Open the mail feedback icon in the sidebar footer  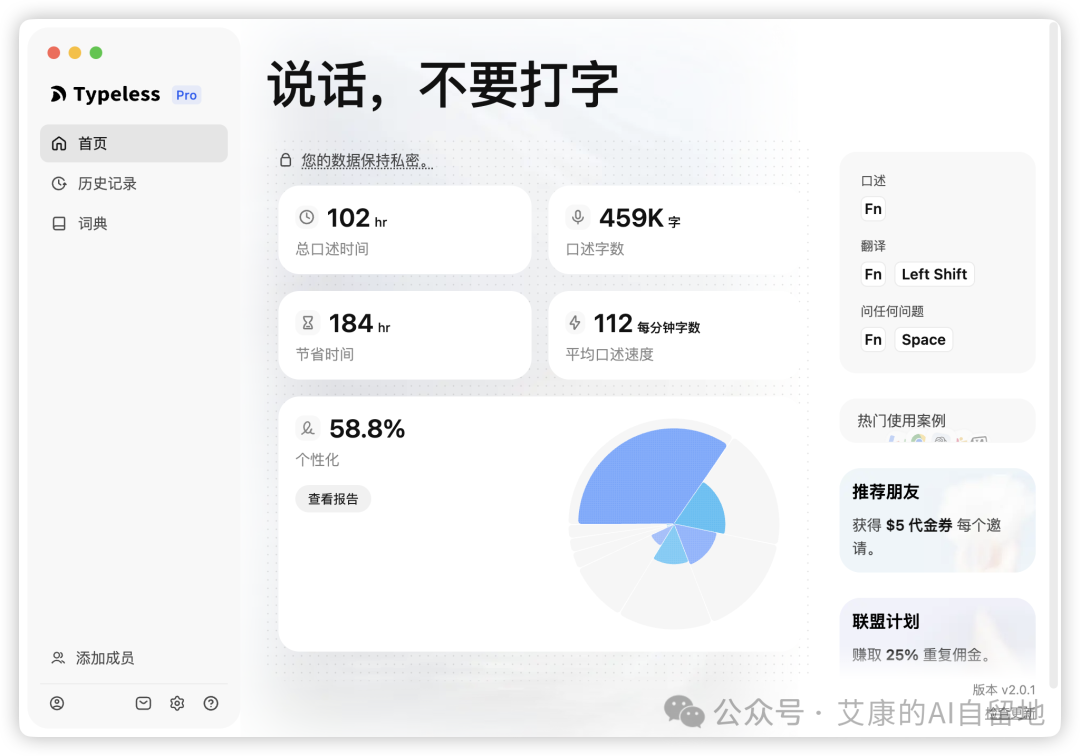point(143,703)
